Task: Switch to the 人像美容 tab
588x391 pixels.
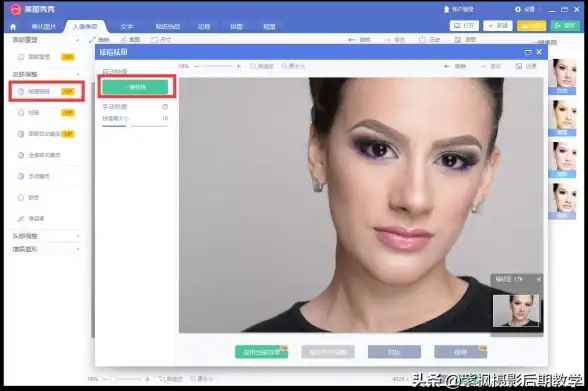Action: 85,27
